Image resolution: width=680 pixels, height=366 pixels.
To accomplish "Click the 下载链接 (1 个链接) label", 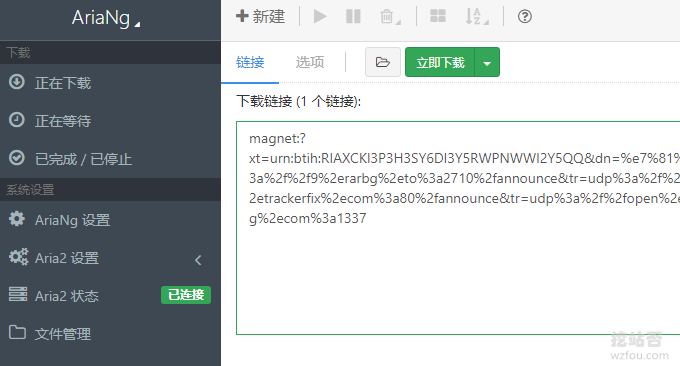I will click(x=298, y=101).
